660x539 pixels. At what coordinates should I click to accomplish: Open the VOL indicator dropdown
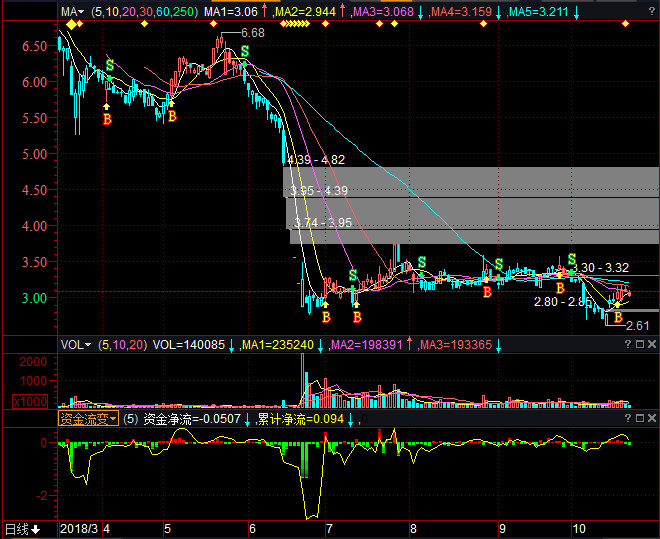[x=75, y=345]
